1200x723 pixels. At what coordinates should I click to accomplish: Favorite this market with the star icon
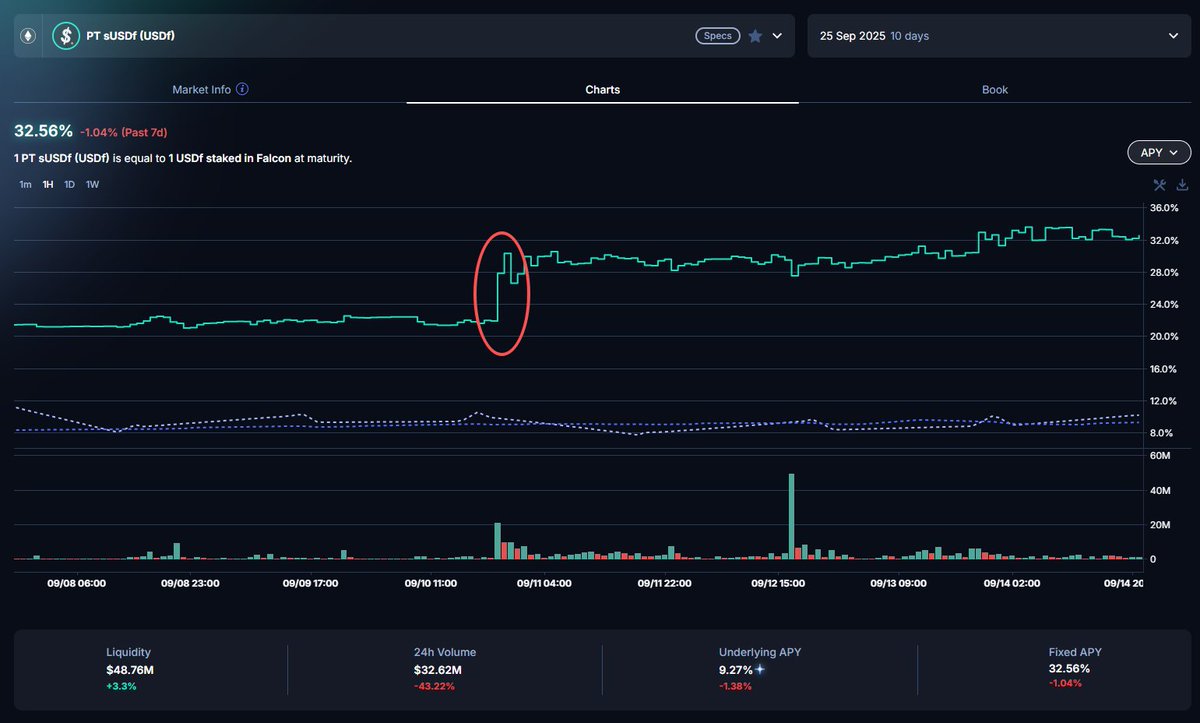(755, 36)
